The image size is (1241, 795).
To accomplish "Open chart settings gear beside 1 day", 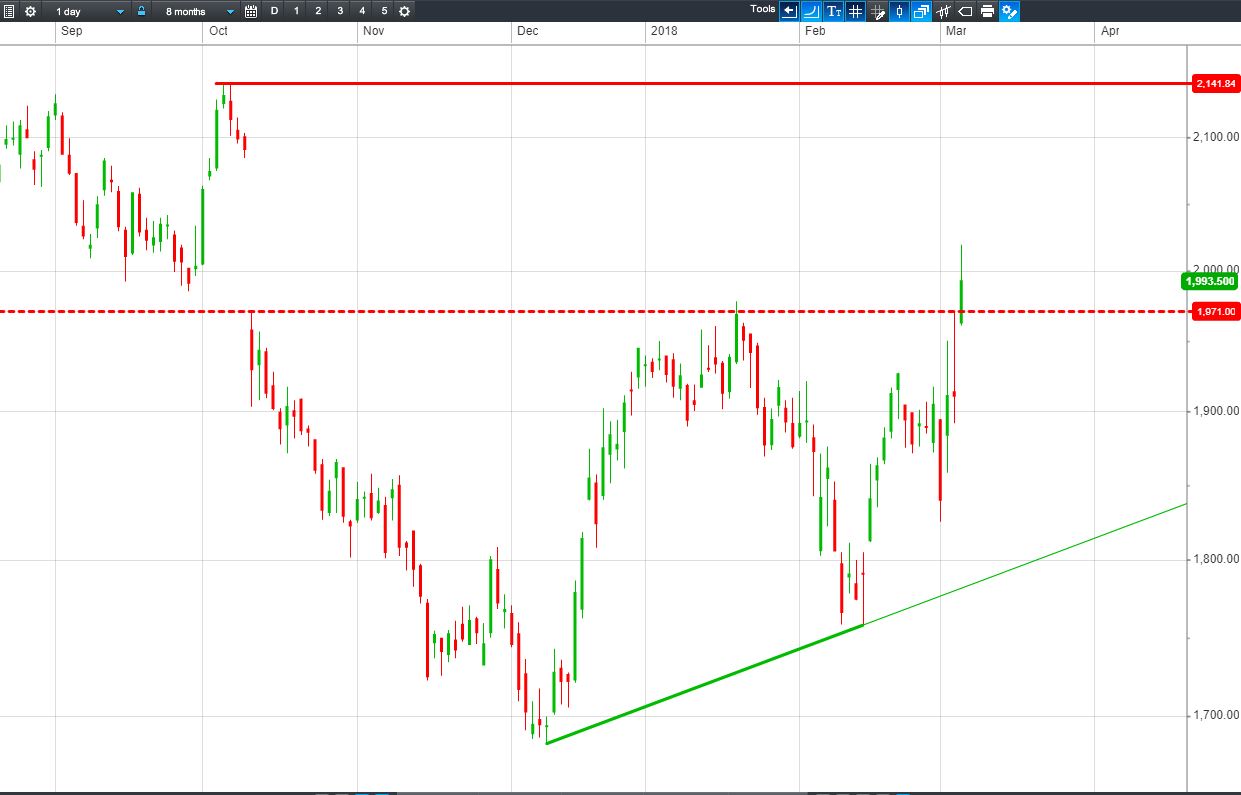I will pos(30,11).
